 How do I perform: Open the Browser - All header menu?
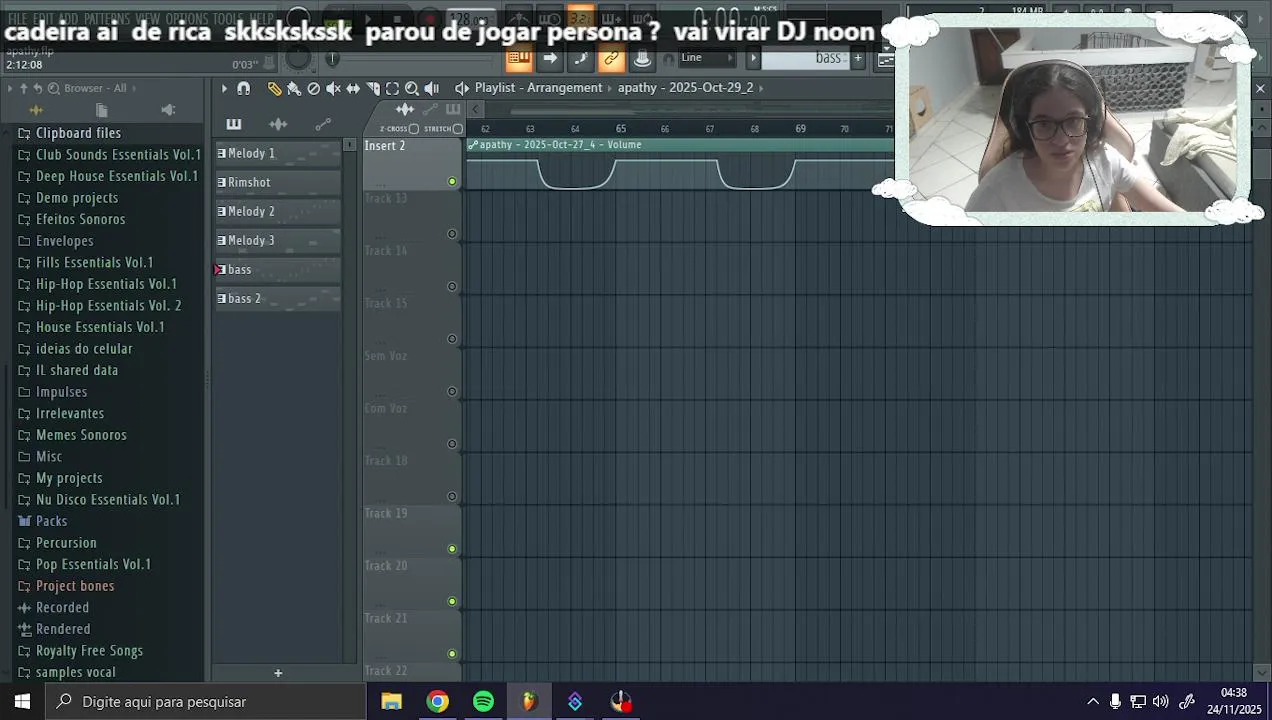pyautogui.click(x=95, y=88)
